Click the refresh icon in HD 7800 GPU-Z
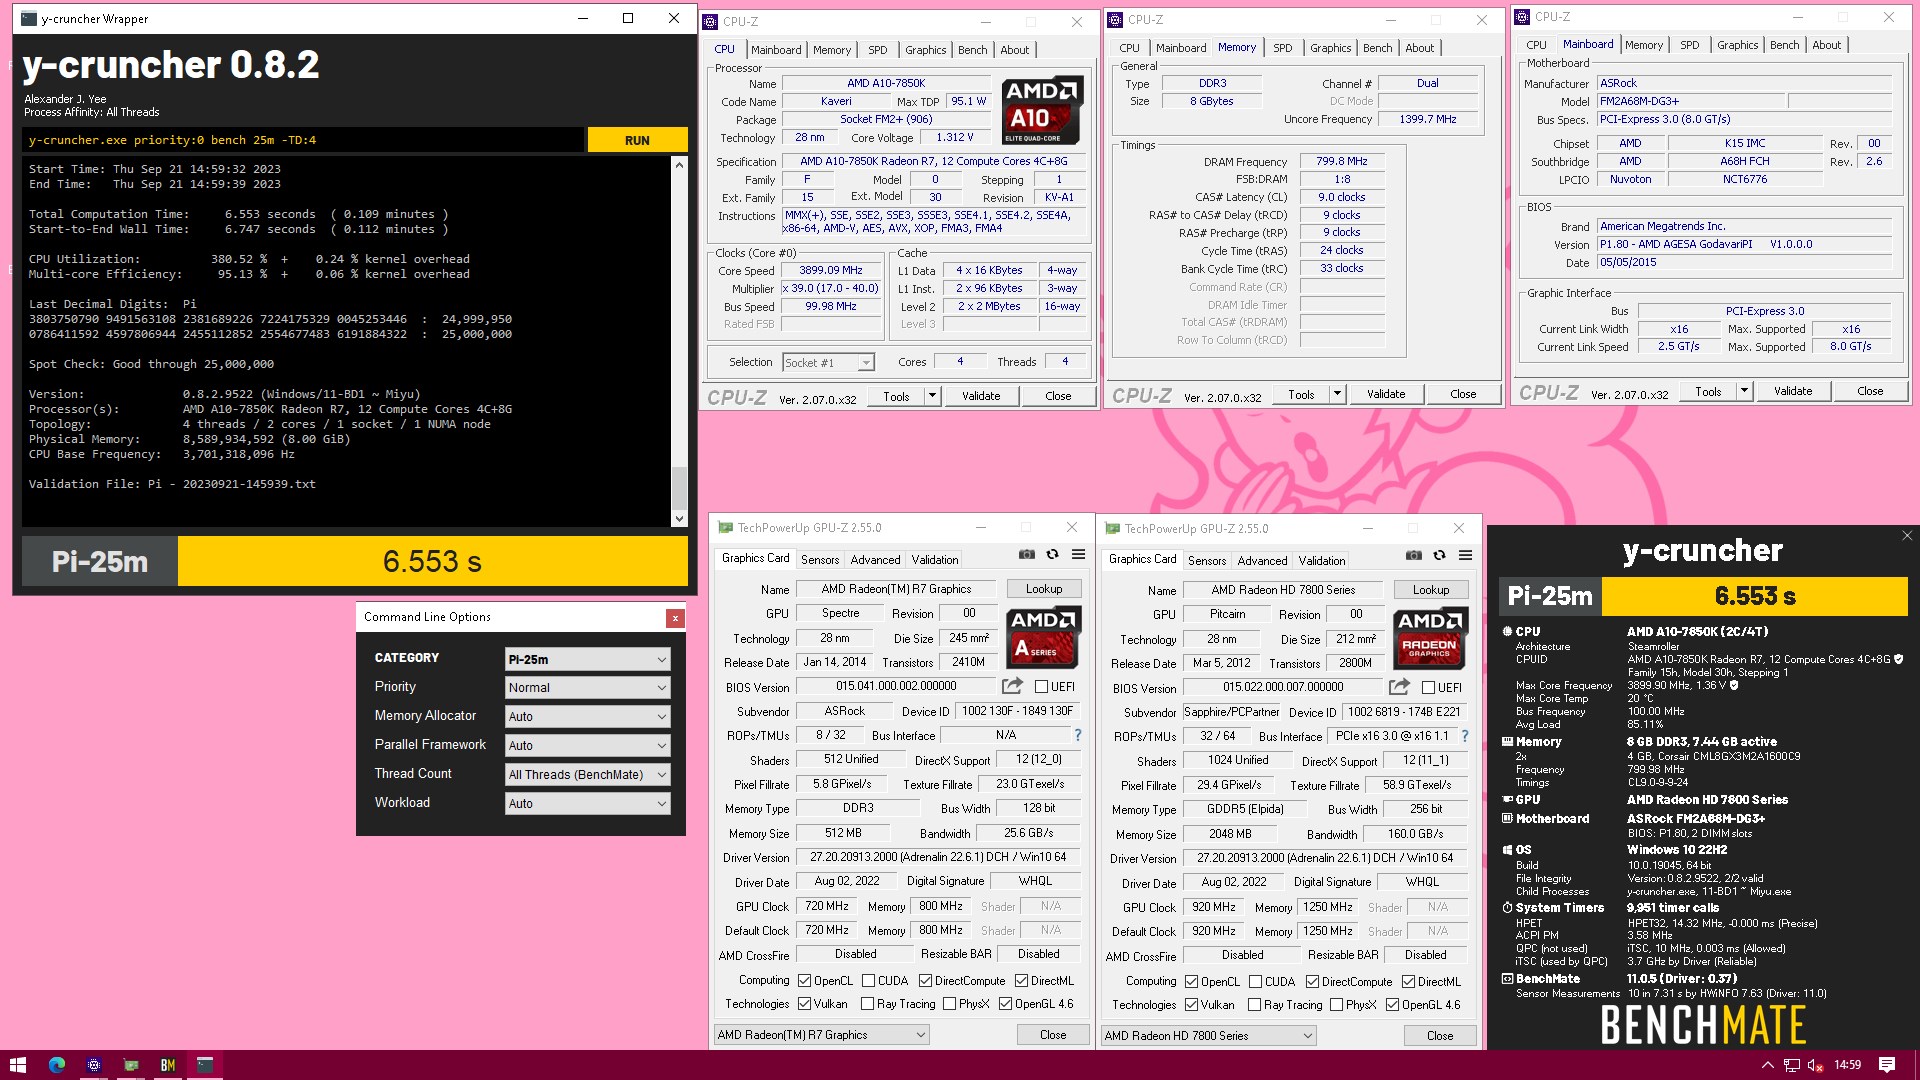Image resolution: width=1920 pixels, height=1080 pixels. coord(1440,556)
